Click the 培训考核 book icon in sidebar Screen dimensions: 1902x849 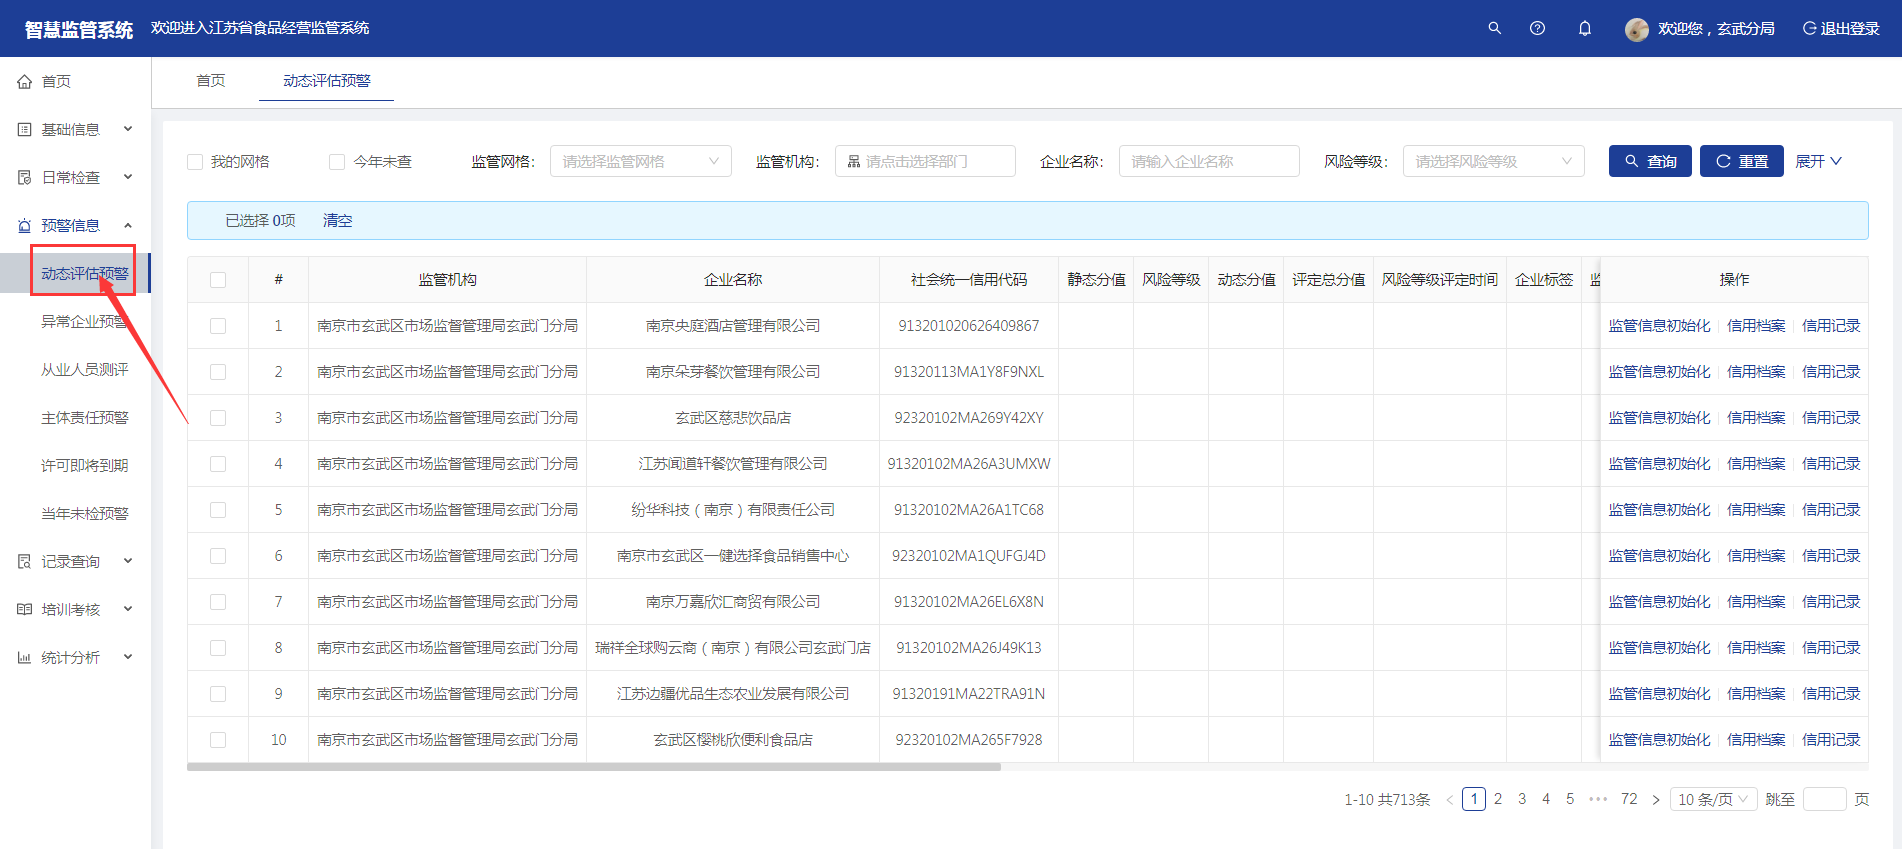click(25, 610)
